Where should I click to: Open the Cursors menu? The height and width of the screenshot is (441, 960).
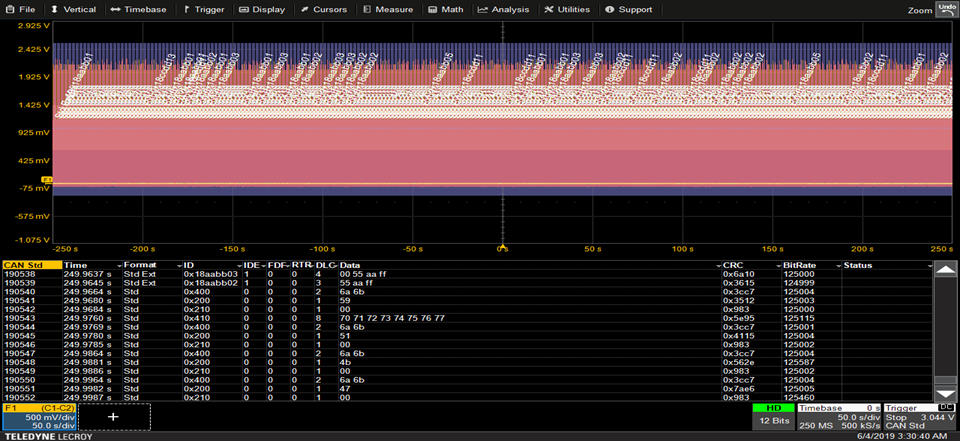[324, 9]
